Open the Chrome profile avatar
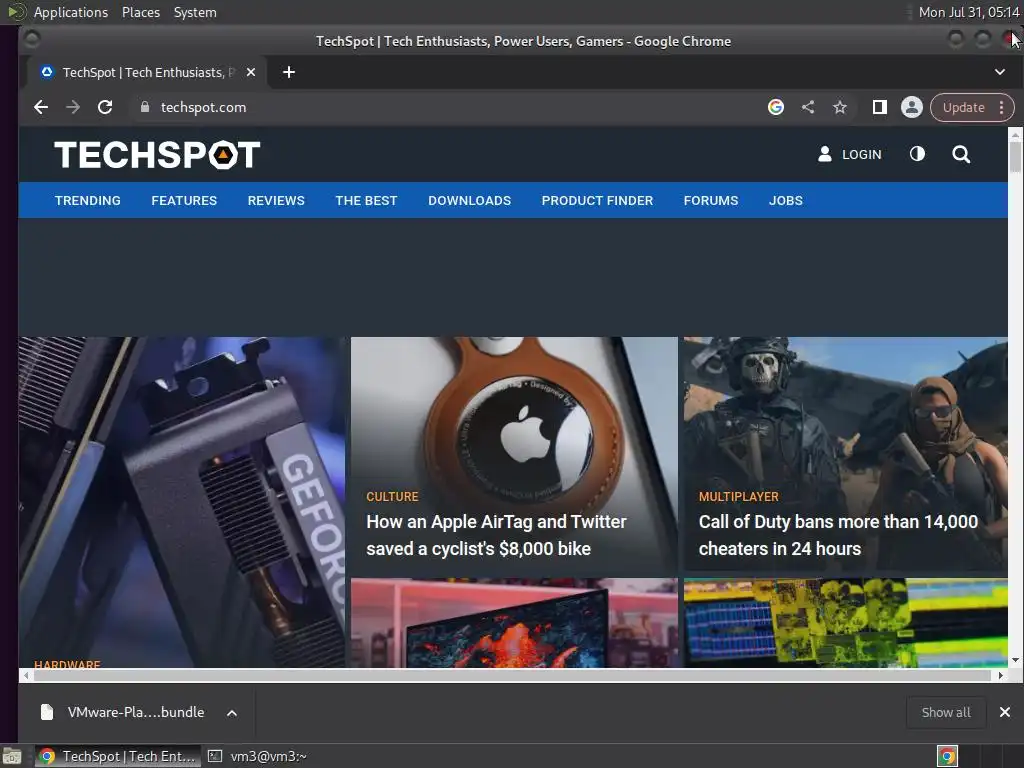This screenshot has height=768, width=1024. pos(912,107)
